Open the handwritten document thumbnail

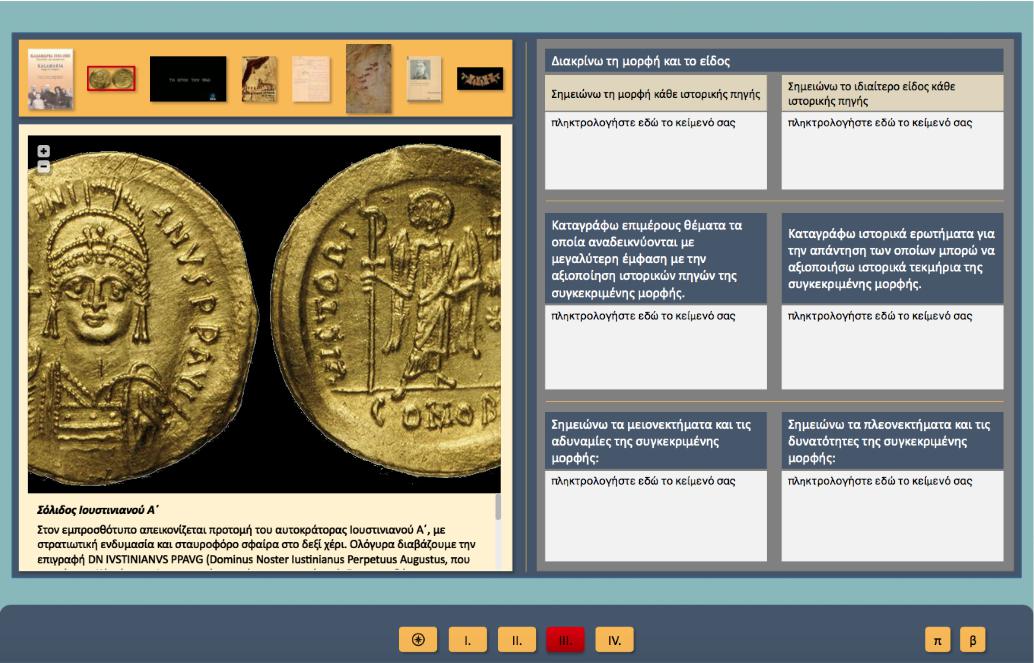point(311,79)
